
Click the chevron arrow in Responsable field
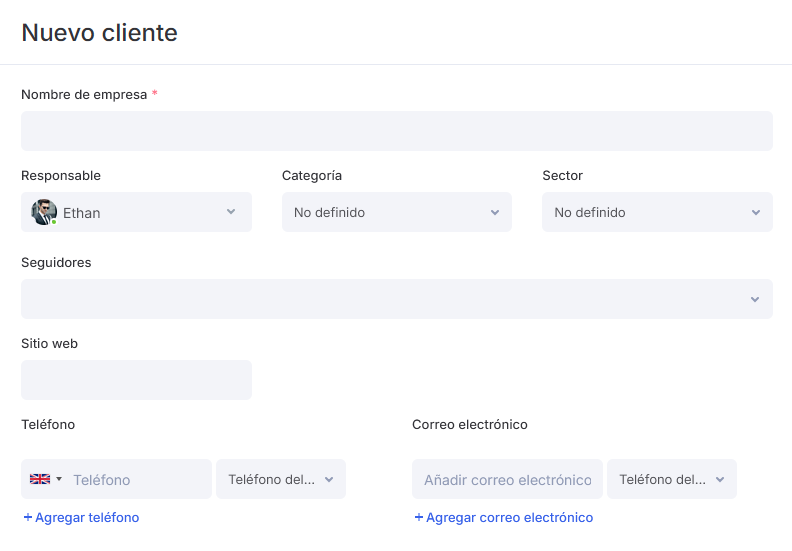point(231,212)
